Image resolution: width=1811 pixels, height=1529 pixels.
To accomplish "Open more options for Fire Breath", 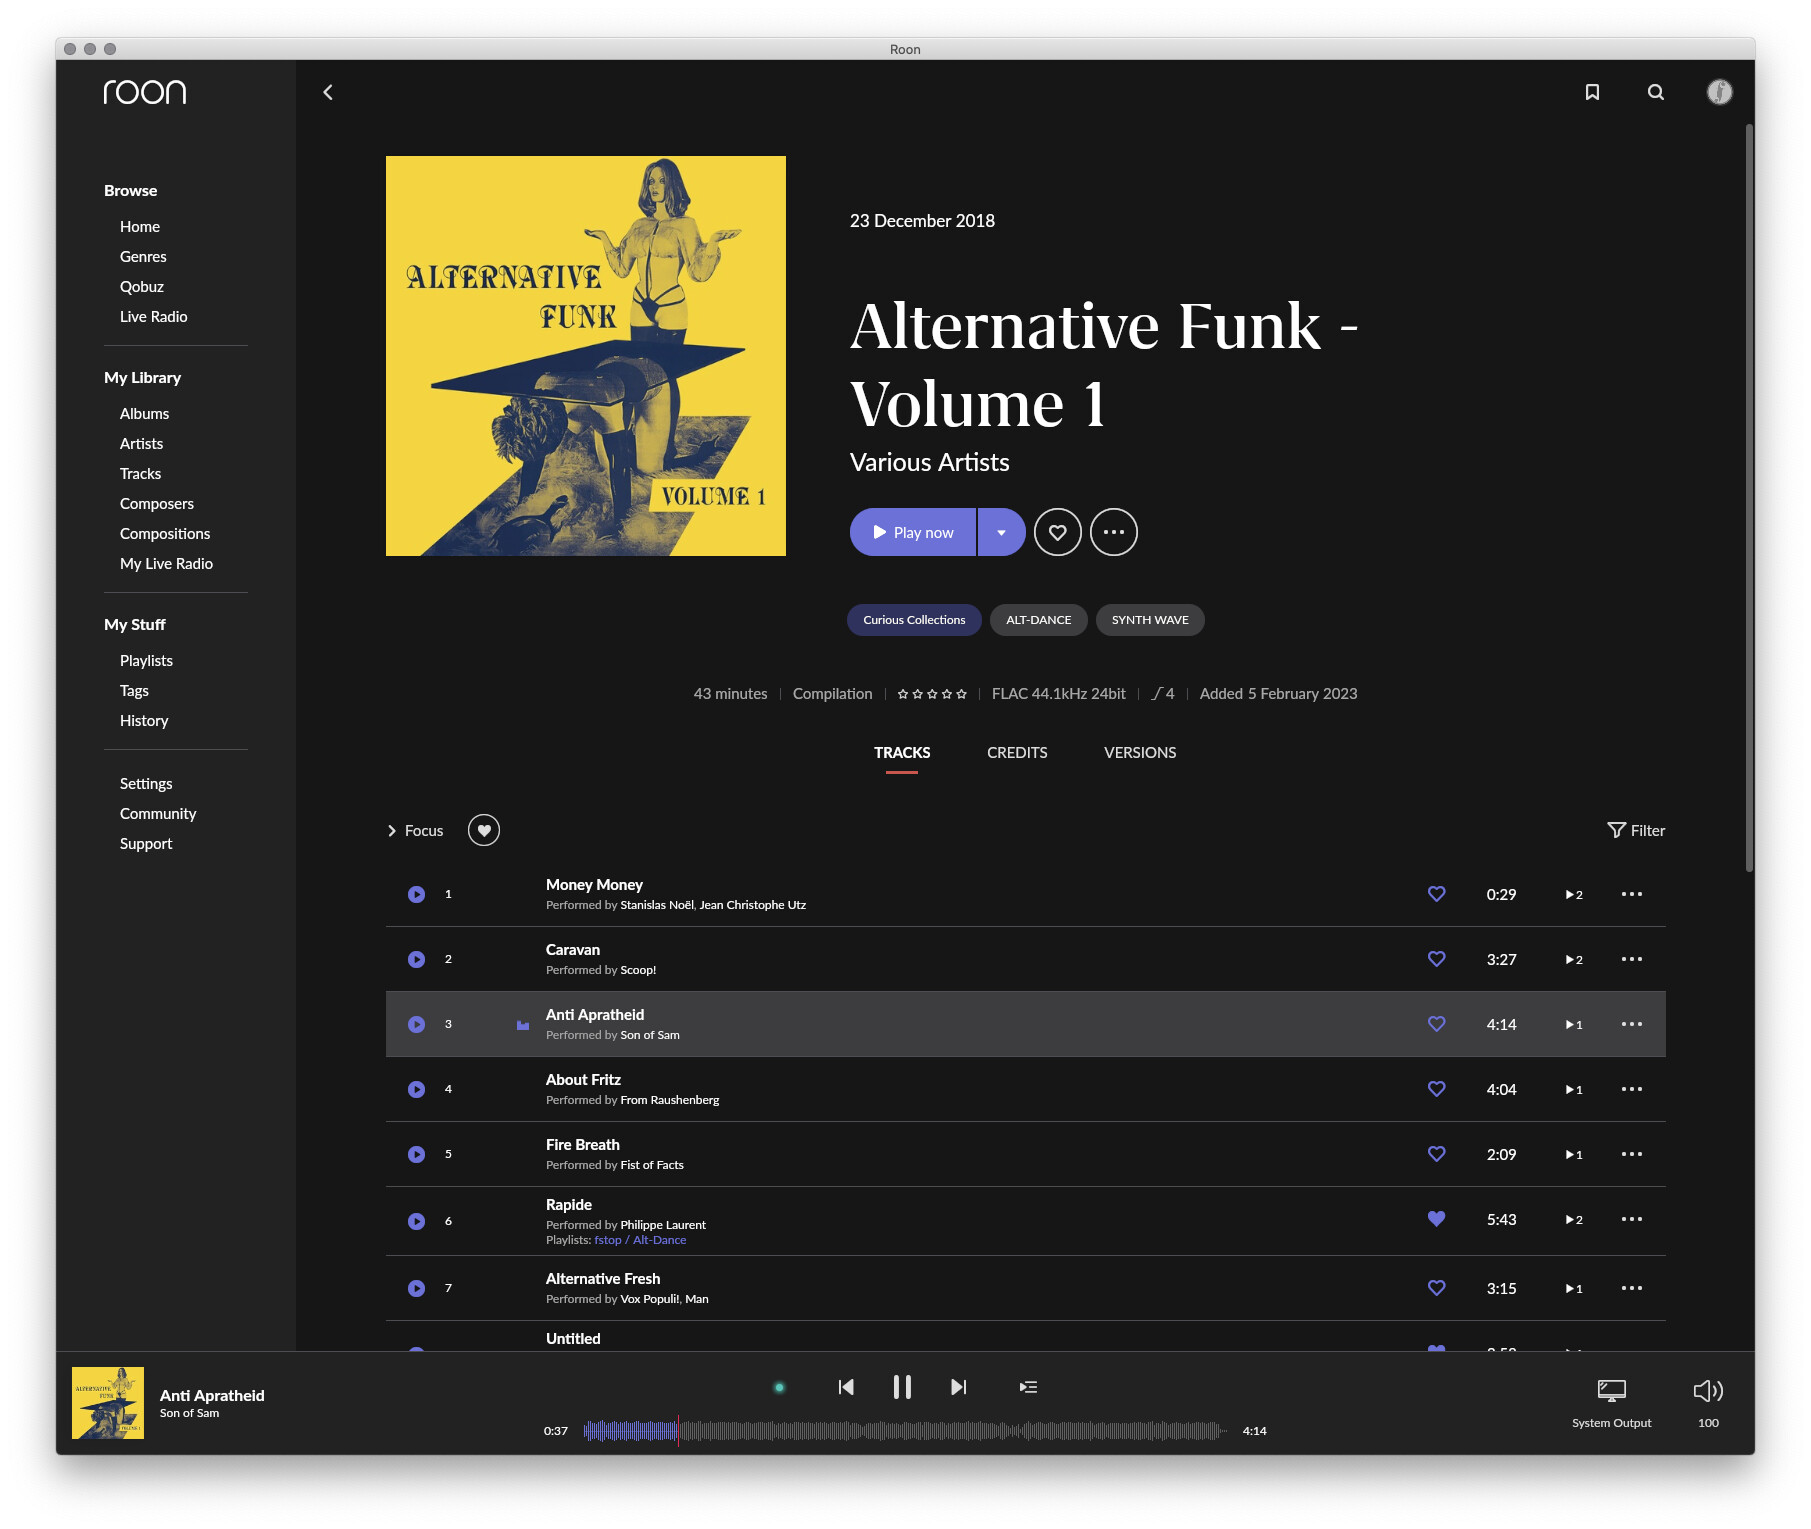I will click(1631, 1154).
